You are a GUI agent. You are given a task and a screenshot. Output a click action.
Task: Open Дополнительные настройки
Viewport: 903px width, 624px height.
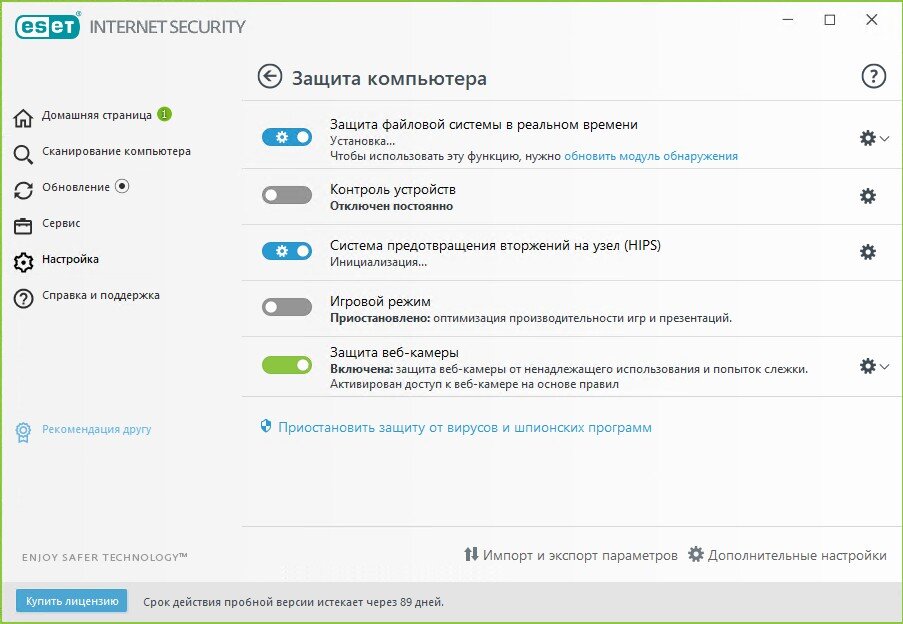pyautogui.click(x=797, y=555)
